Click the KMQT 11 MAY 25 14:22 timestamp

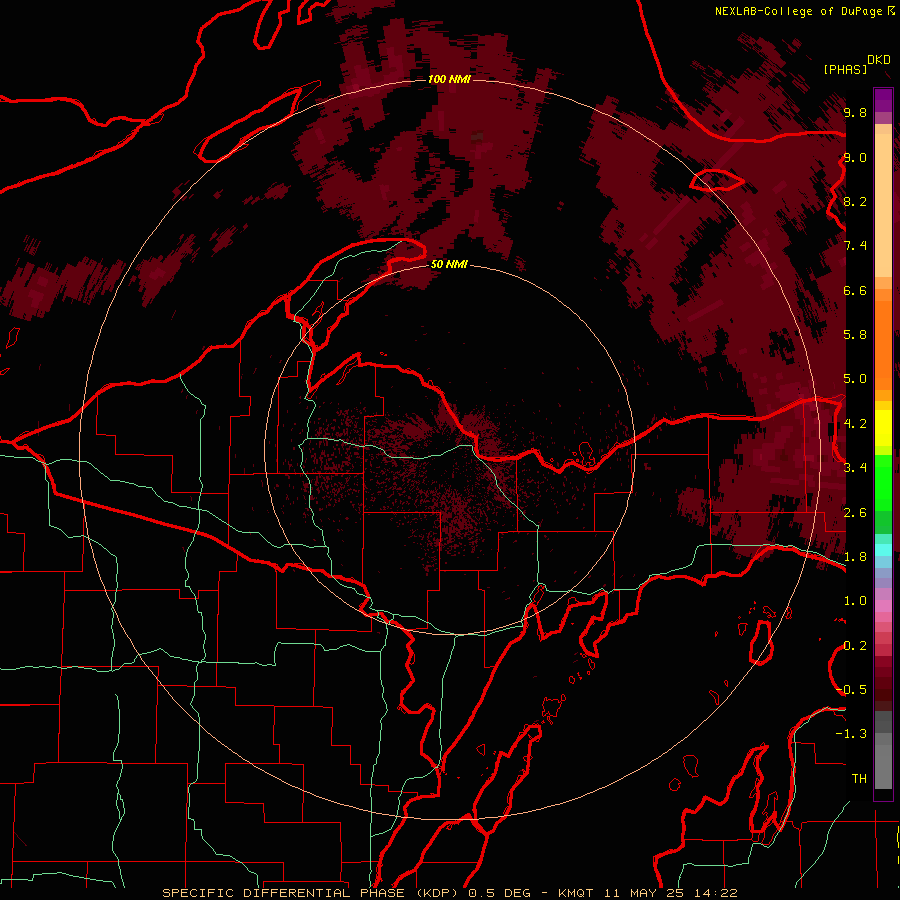[x=647, y=893]
